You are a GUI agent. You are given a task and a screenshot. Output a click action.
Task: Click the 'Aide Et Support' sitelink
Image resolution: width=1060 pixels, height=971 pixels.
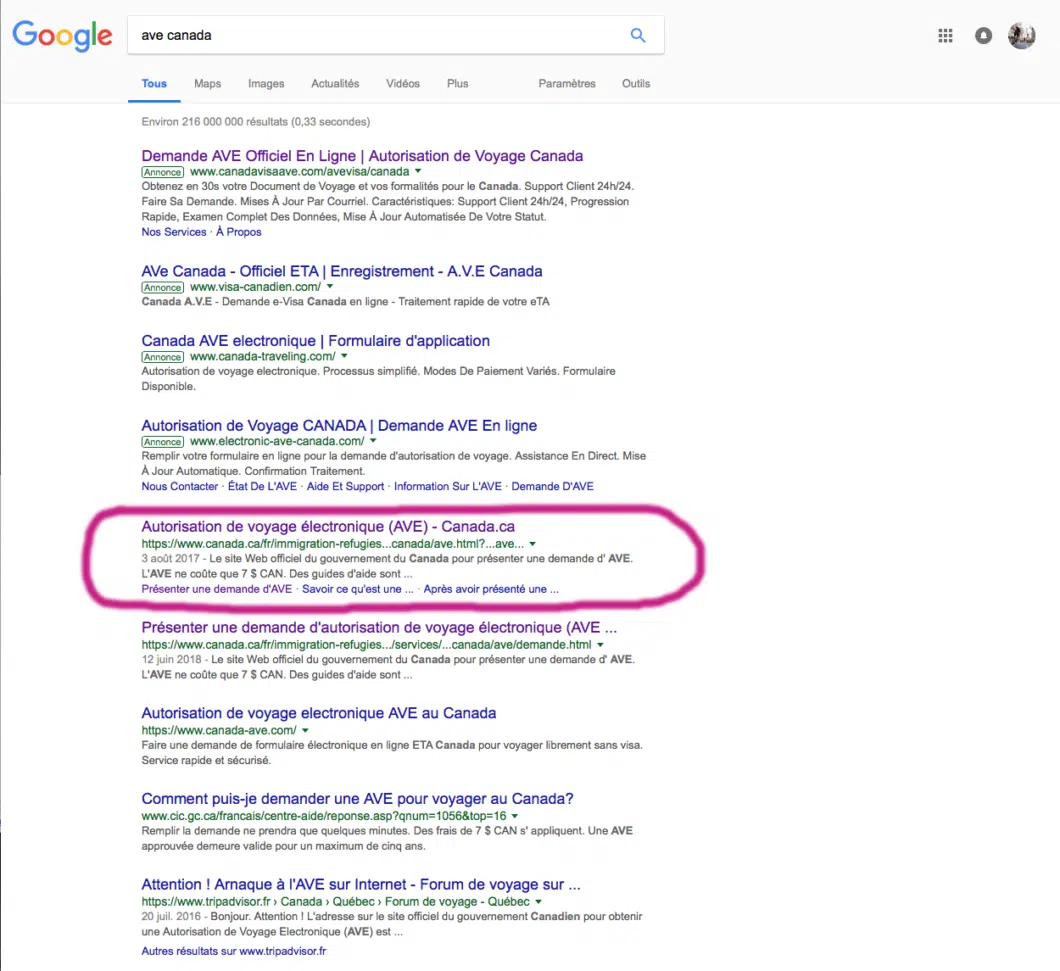click(x=345, y=486)
